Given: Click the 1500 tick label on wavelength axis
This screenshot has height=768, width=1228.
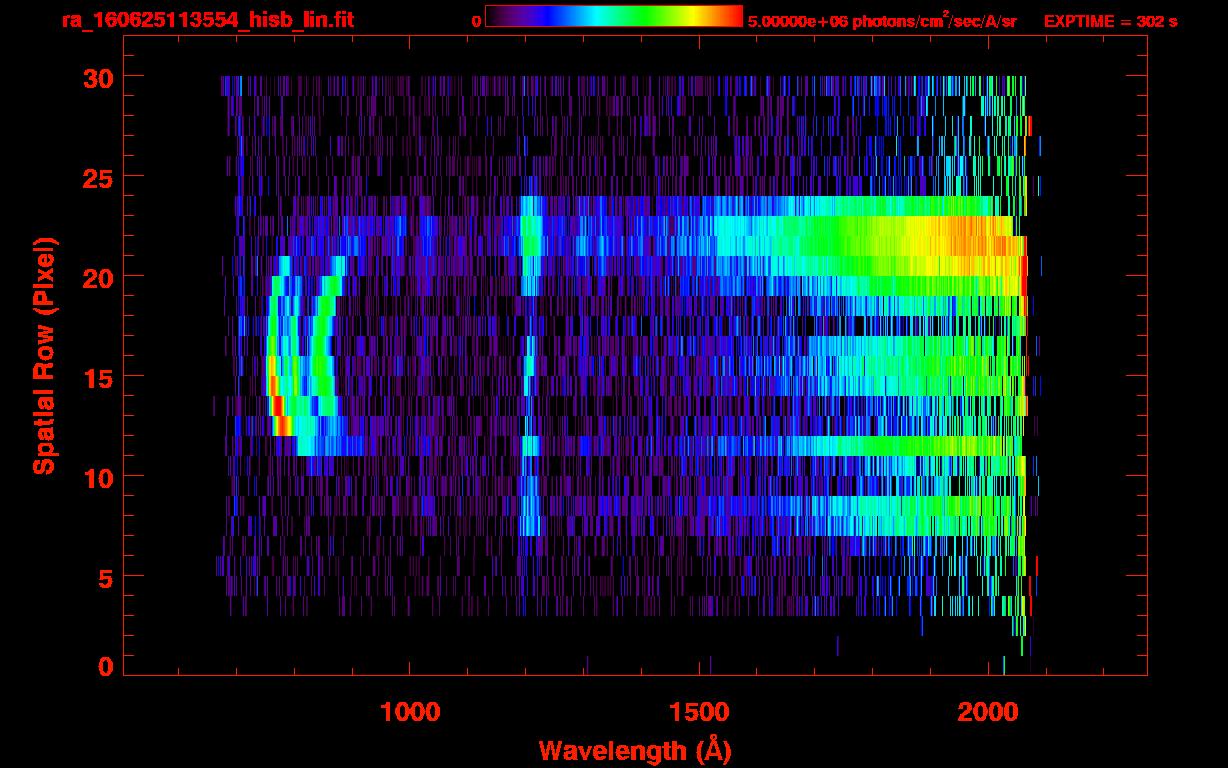Looking at the screenshot, I should pos(699,712).
